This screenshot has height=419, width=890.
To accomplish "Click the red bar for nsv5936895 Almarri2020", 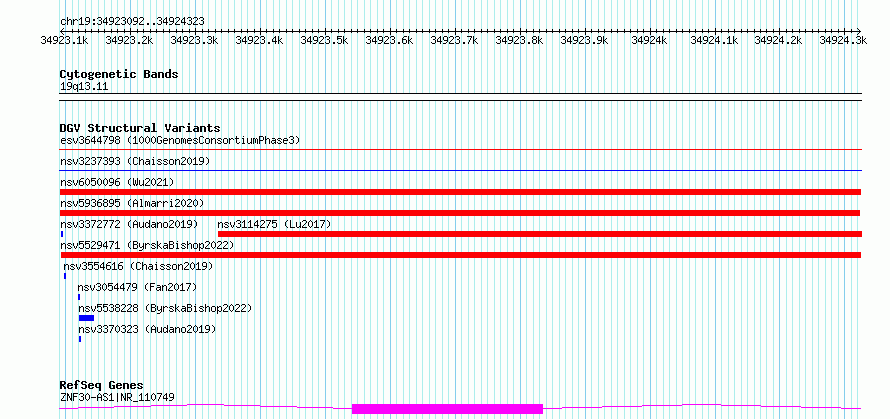I will (x=460, y=213).
